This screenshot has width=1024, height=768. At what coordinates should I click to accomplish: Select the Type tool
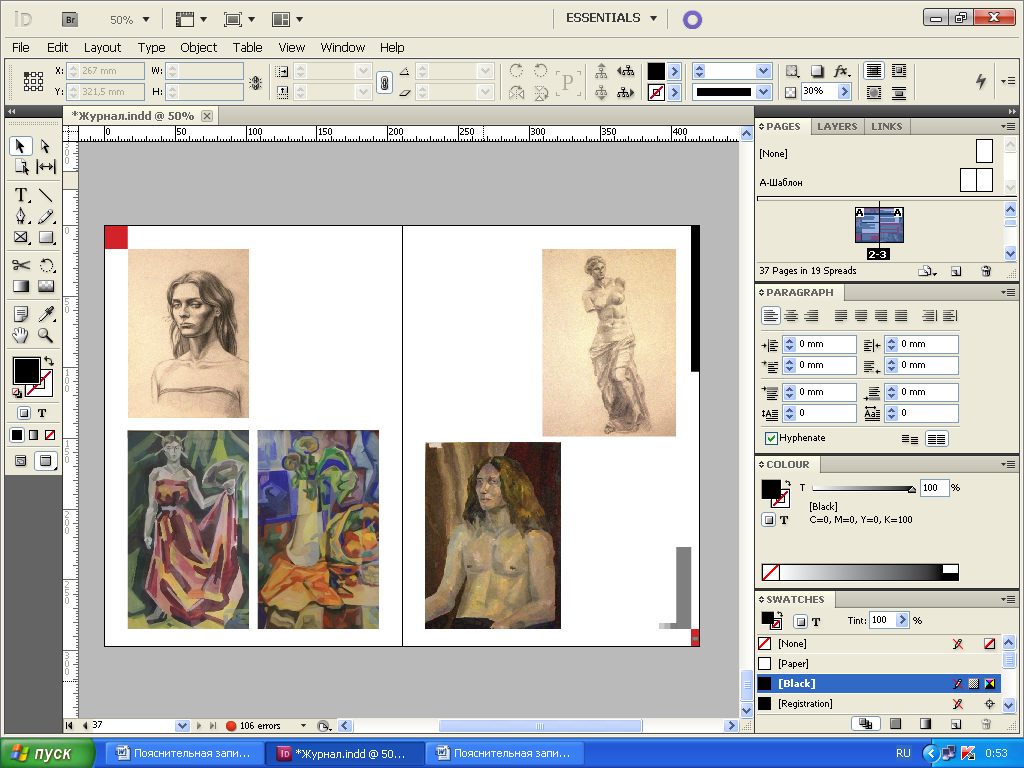click(22, 195)
